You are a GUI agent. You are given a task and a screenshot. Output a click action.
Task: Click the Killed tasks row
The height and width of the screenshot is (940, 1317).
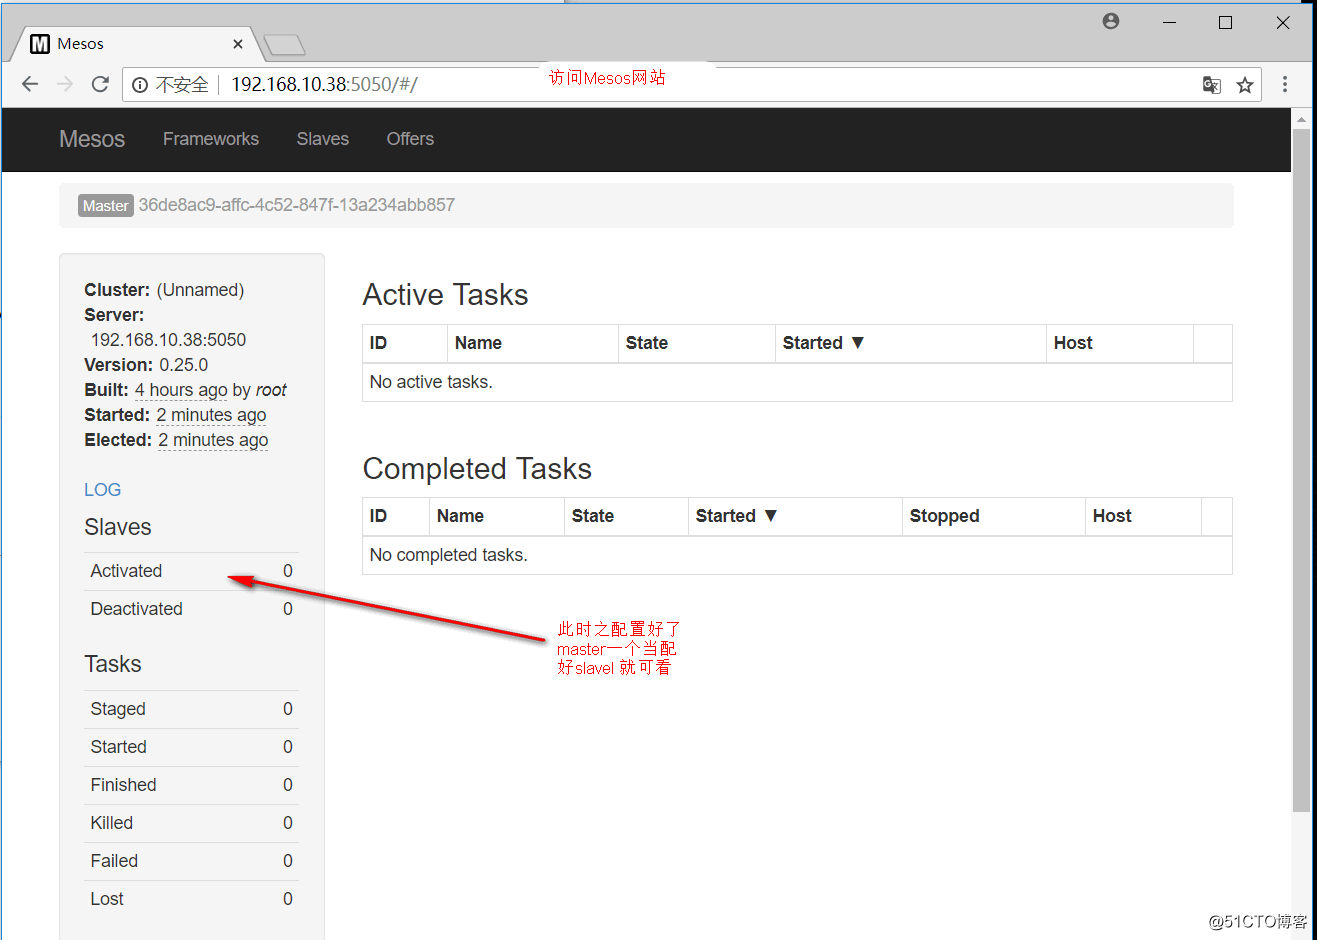tap(191, 823)
